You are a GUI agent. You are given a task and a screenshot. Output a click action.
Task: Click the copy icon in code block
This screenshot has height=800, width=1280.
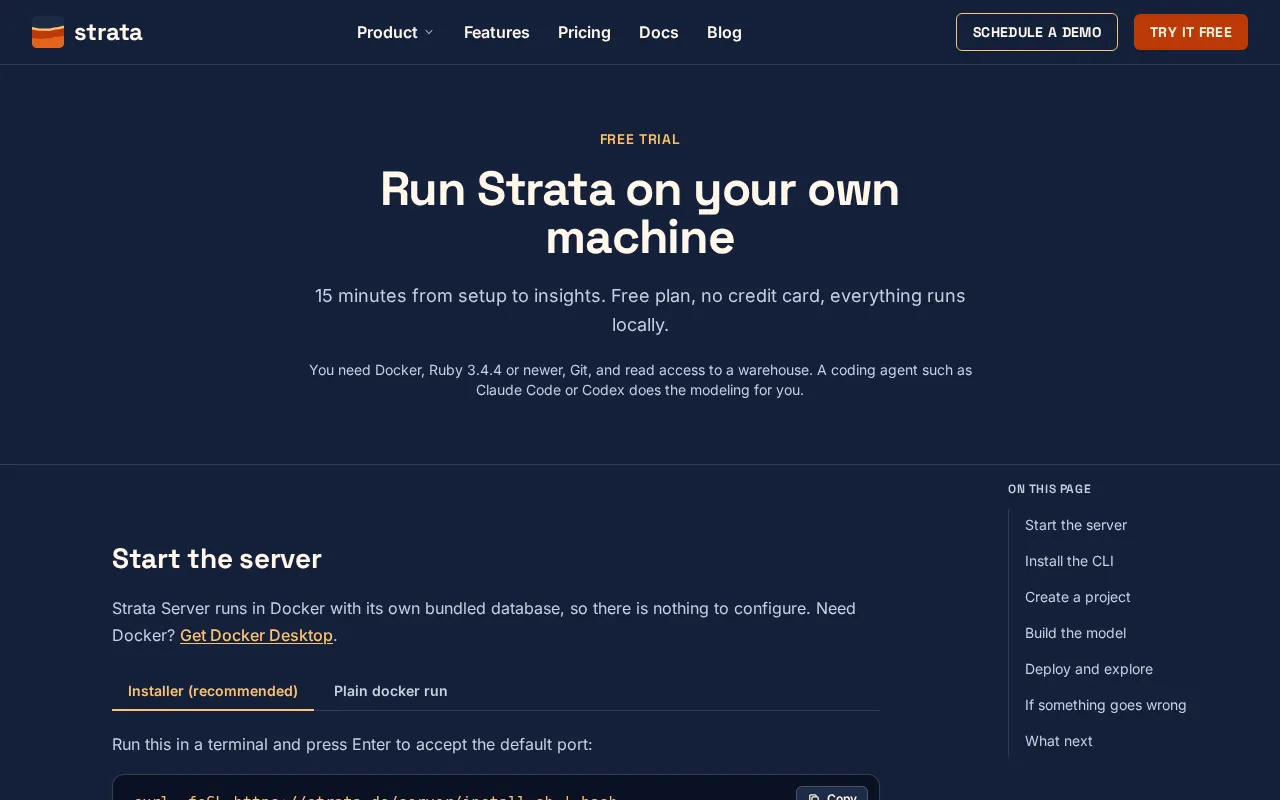click(x=814, y=796)
